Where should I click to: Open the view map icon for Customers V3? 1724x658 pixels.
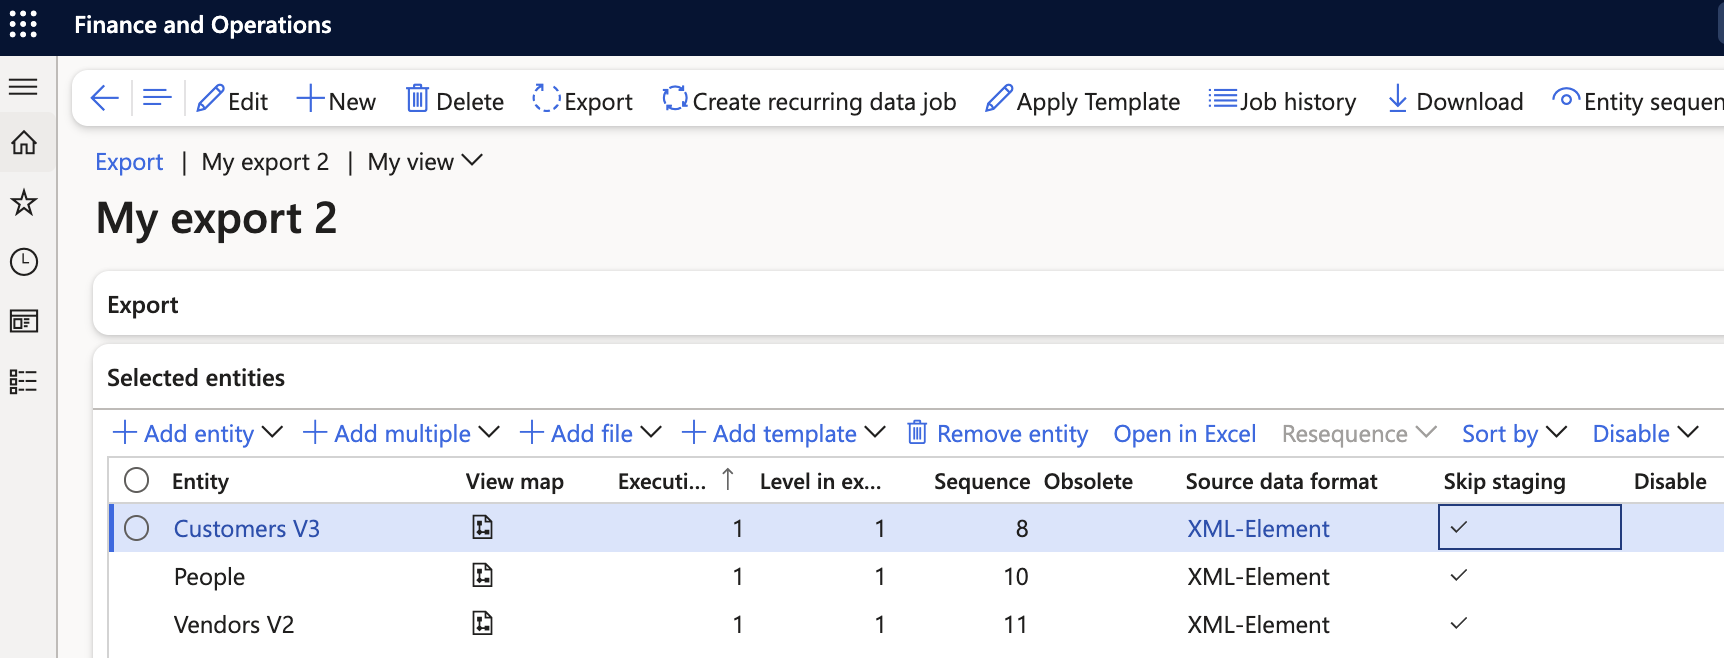483,527
